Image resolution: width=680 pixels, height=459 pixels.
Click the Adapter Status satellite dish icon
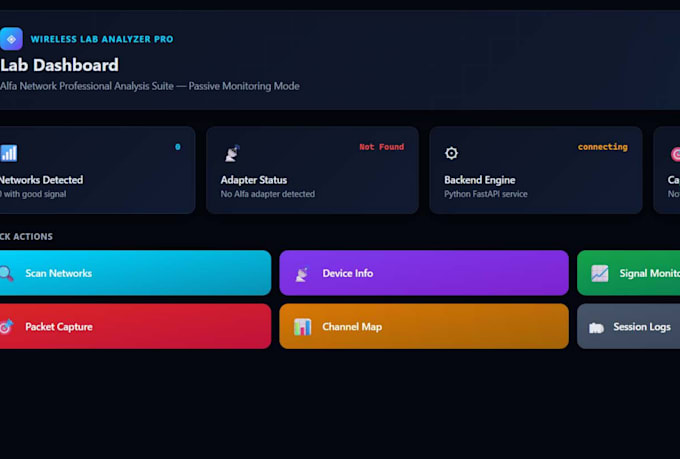pyautogui.click(x=232, y=153)
